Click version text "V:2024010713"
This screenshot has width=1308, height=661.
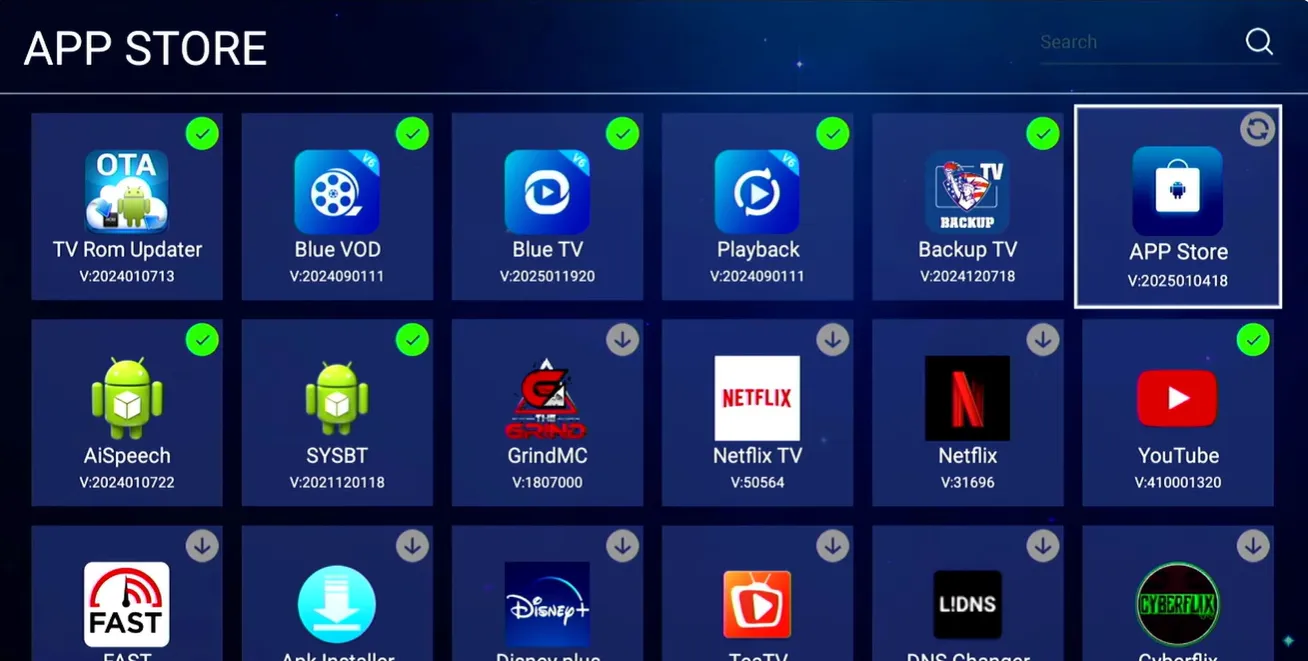(x=127, y=276)
